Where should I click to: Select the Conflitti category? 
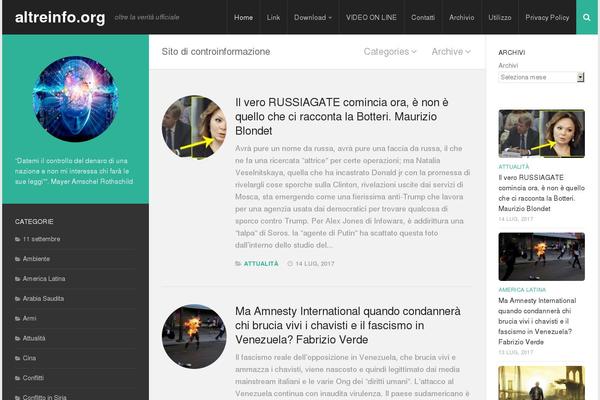[x=33, y=378]
